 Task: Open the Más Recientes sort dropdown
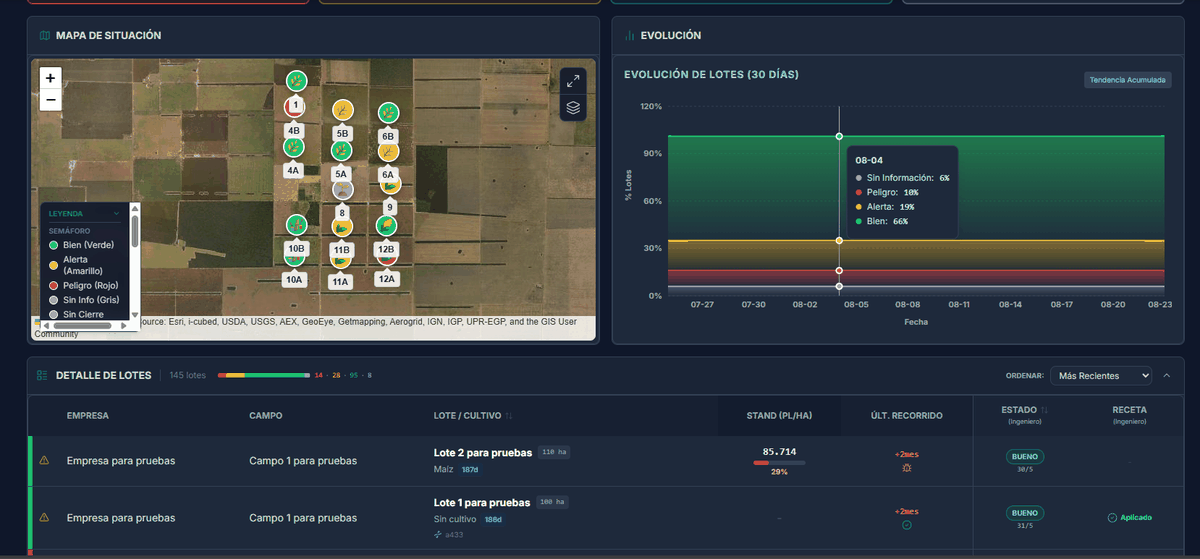(1100, 376)
